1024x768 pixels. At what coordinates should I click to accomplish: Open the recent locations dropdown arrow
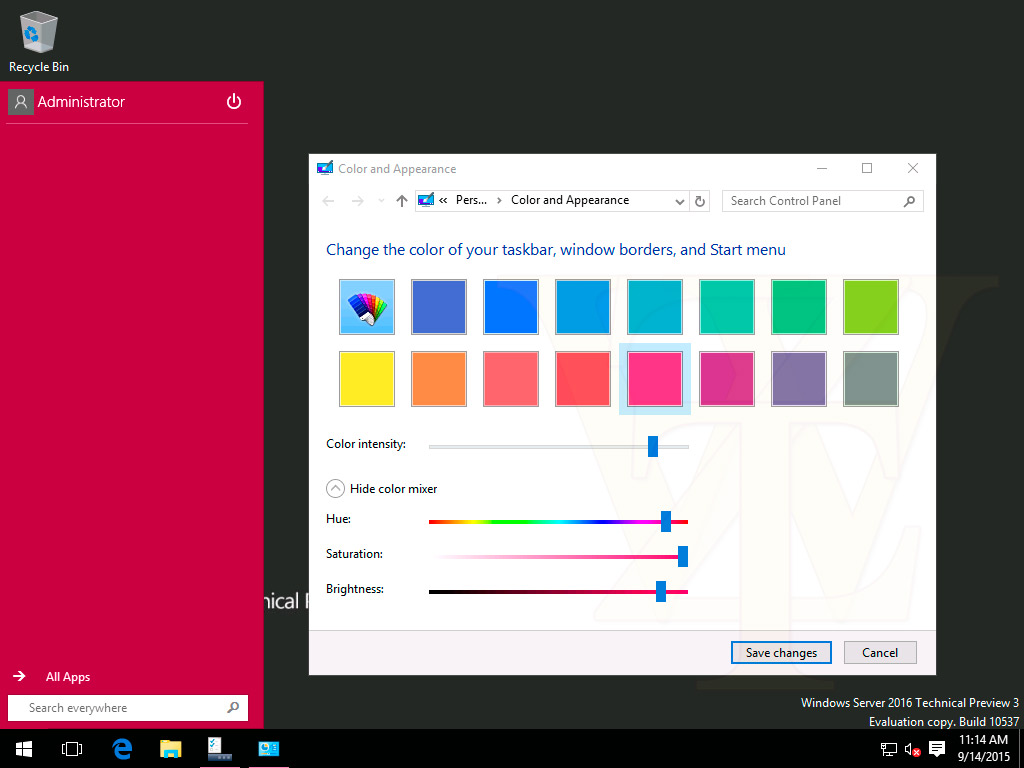381,201
